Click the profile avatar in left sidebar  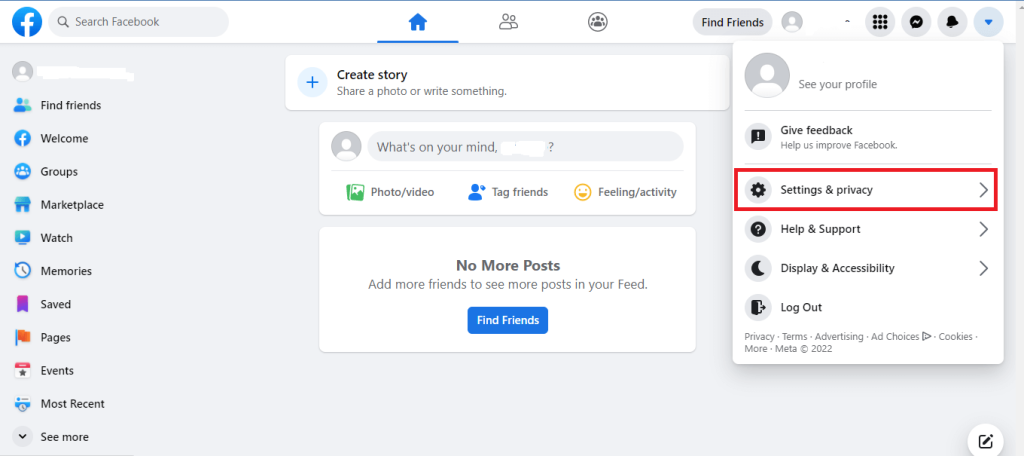coord(23,72)
